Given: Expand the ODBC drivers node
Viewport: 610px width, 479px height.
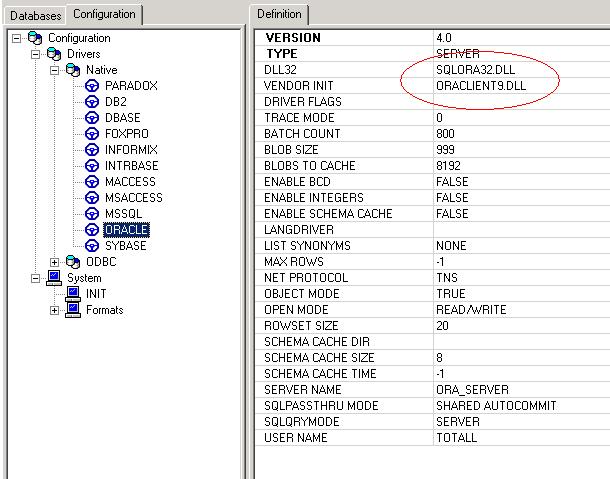Looking at the screenshot, I should click(x=55, y=262).
